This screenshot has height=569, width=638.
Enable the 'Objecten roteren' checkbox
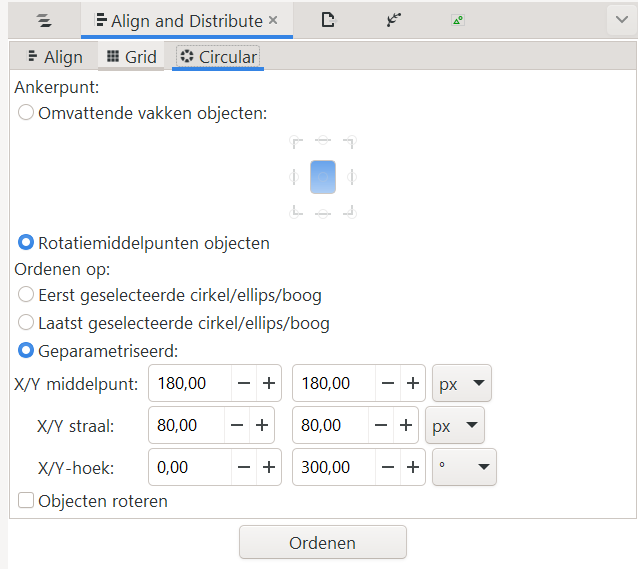coord(26,501)
